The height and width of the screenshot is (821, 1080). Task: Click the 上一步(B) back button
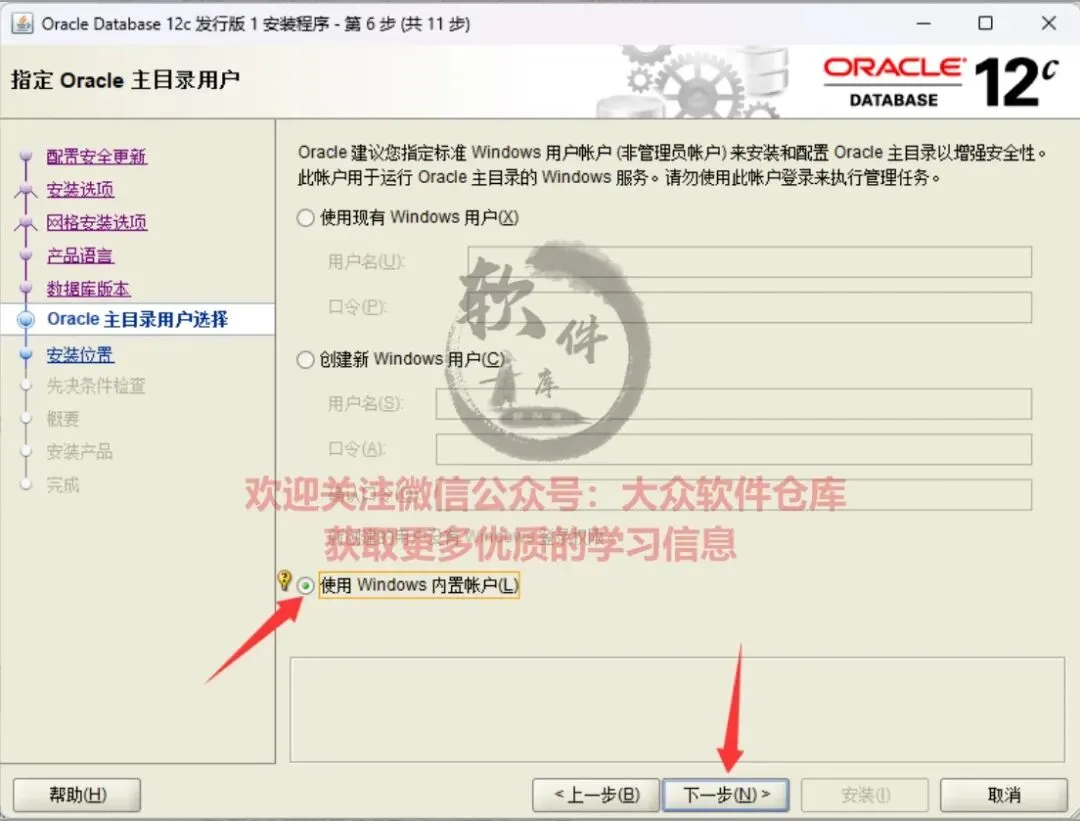coord(596,796)
